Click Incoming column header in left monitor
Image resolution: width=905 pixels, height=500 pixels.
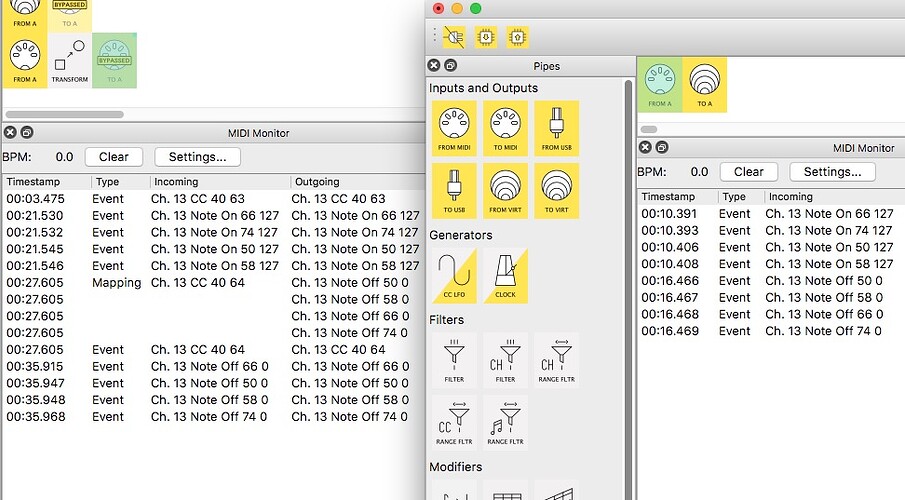220,182
